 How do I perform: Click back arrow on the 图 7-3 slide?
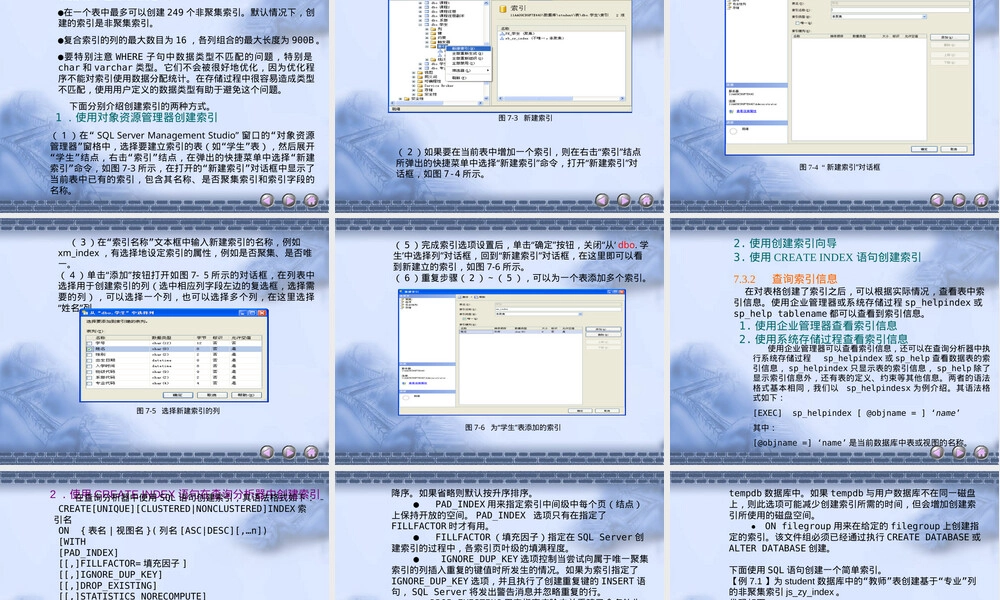coord(602,200)
